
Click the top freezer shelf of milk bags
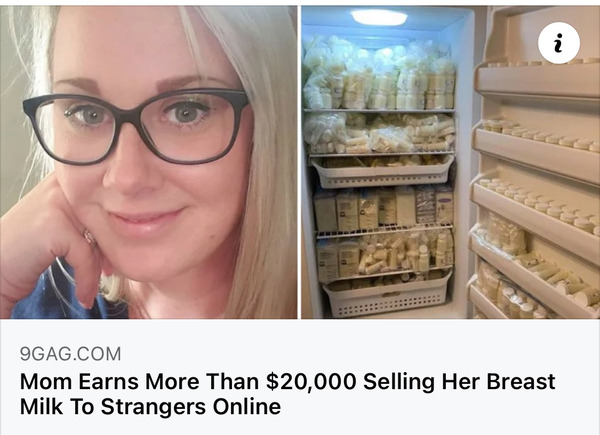[379, 73]
